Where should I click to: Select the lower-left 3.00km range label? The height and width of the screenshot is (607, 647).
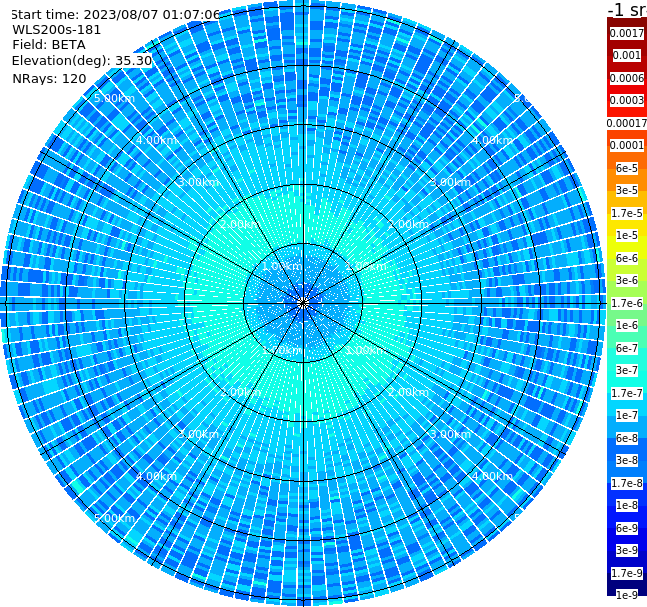(198, 434)
